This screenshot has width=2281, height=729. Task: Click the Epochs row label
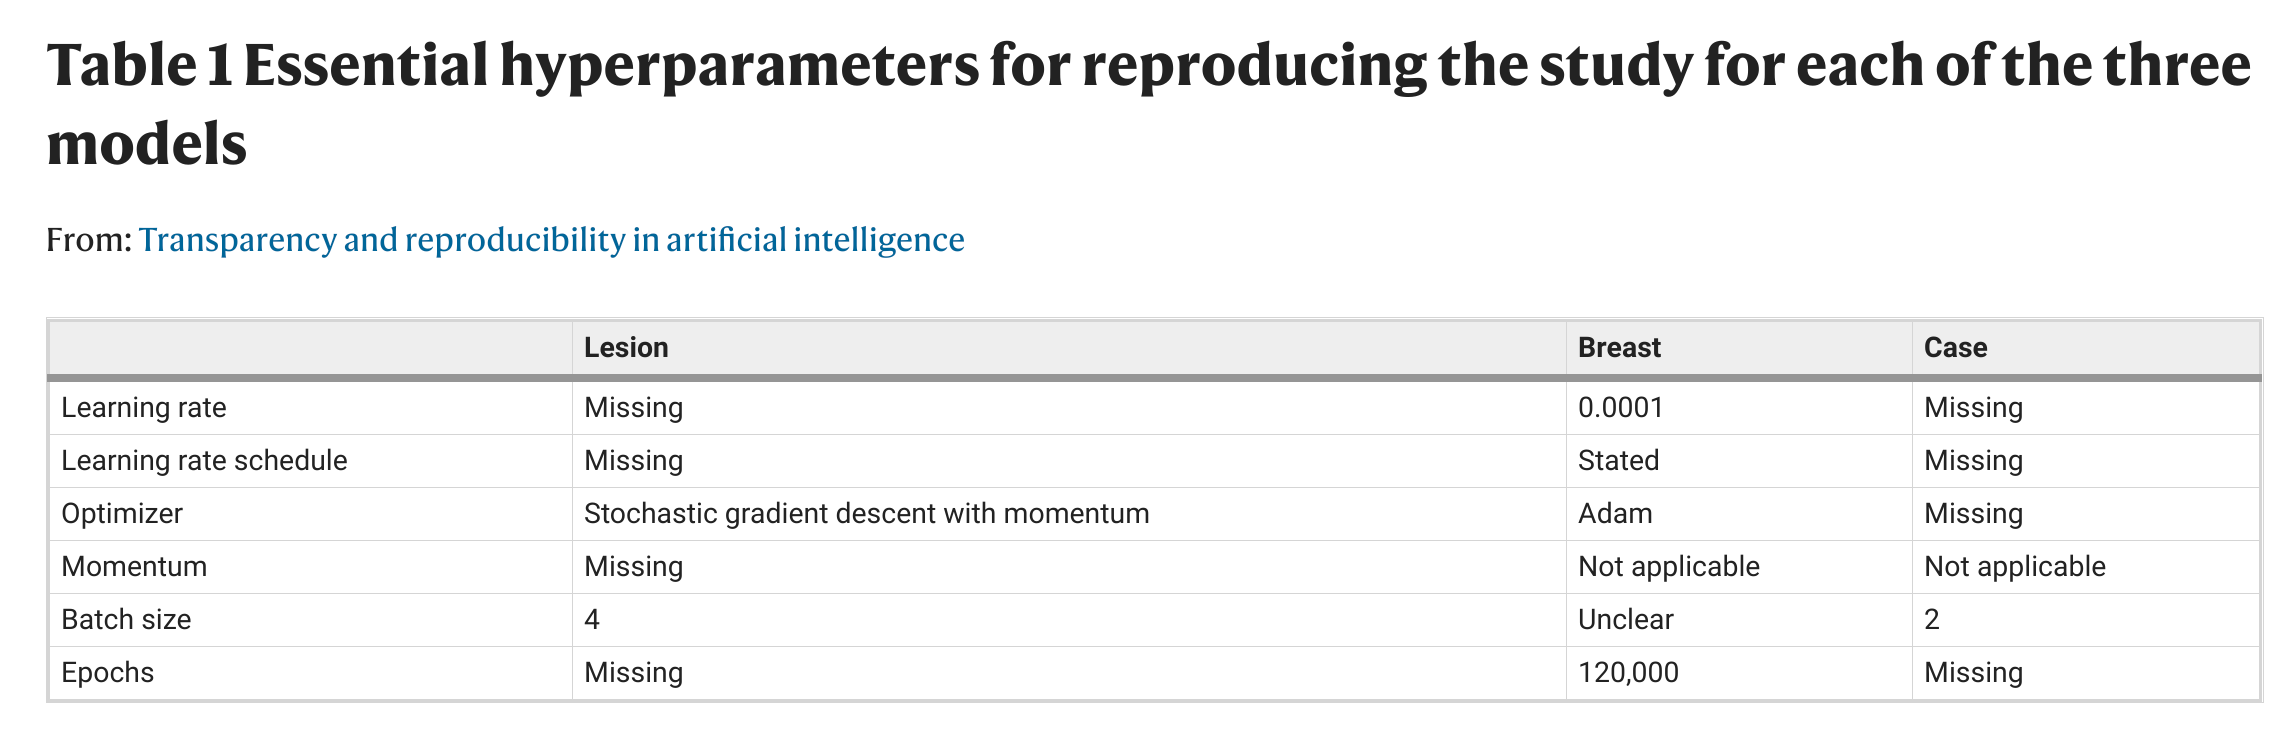click(108, 673)
